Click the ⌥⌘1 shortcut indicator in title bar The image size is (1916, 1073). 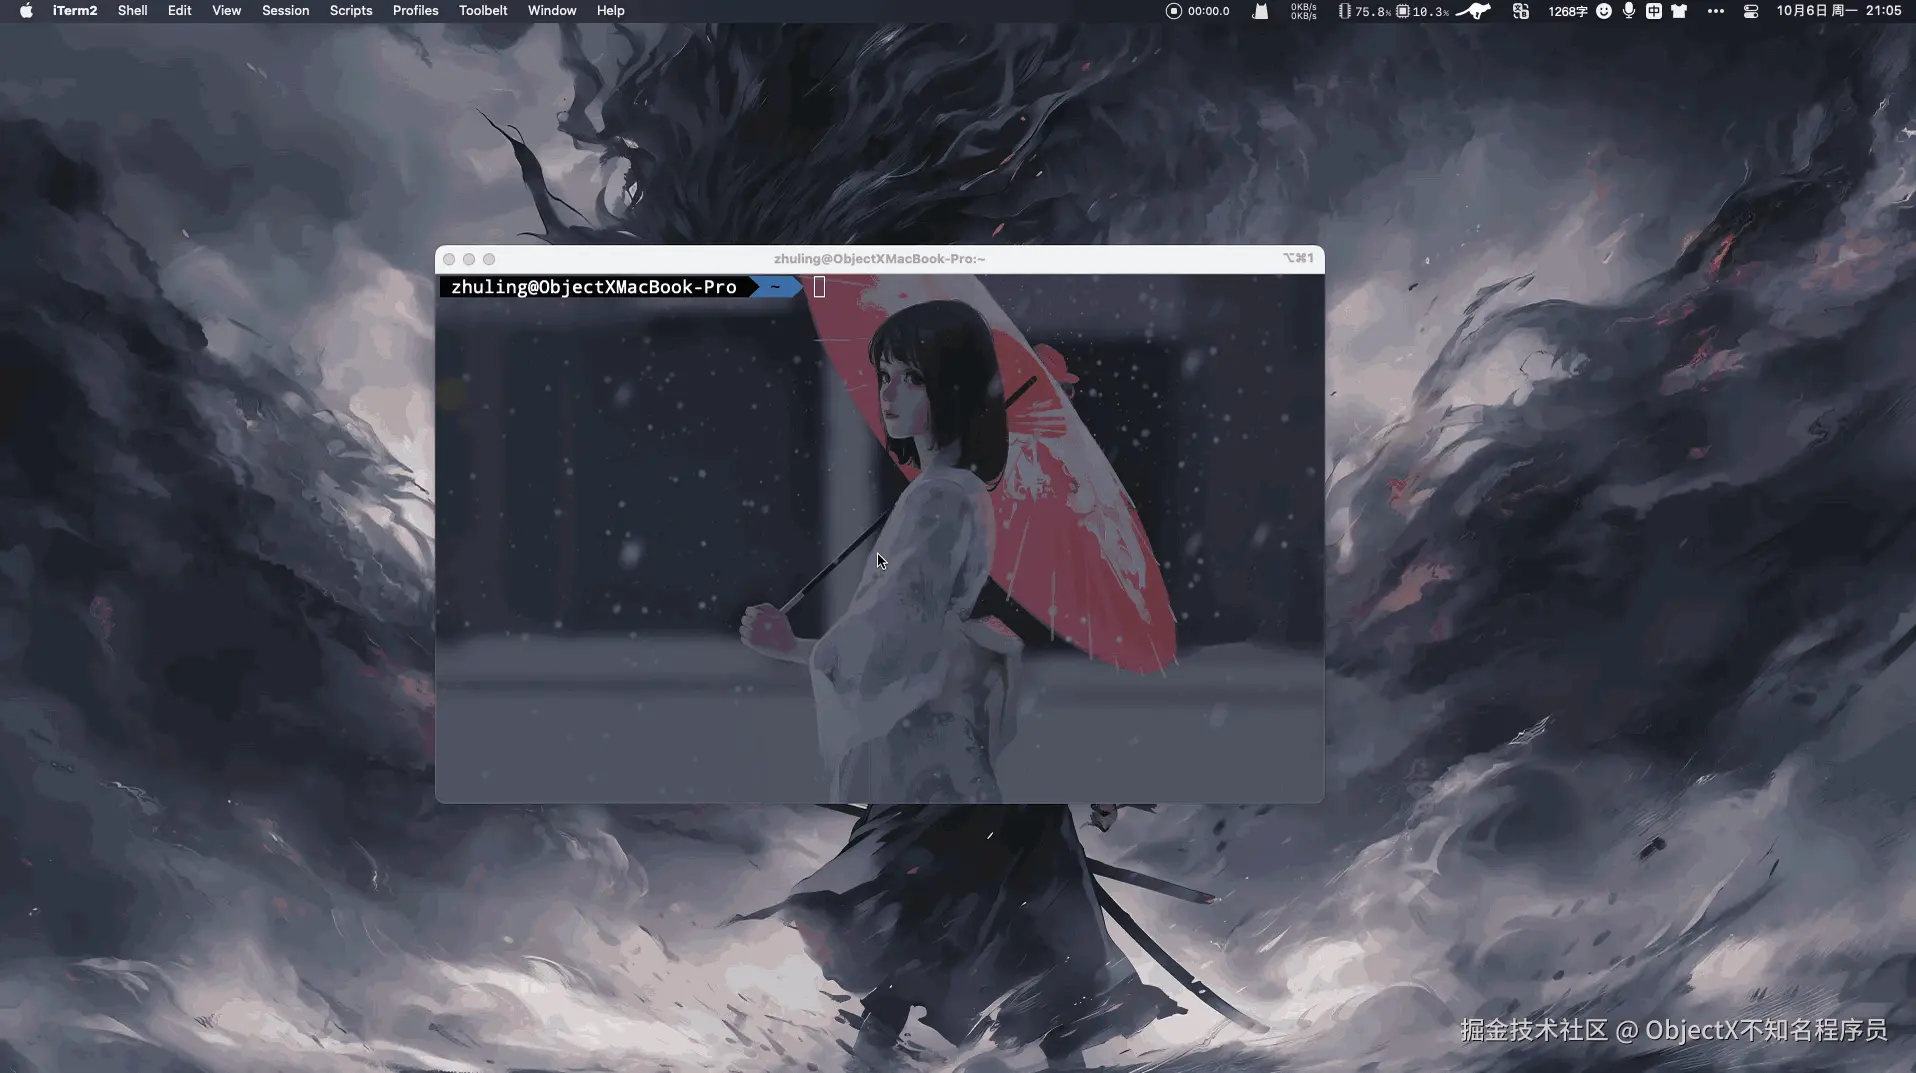(x=1299, y=258)
